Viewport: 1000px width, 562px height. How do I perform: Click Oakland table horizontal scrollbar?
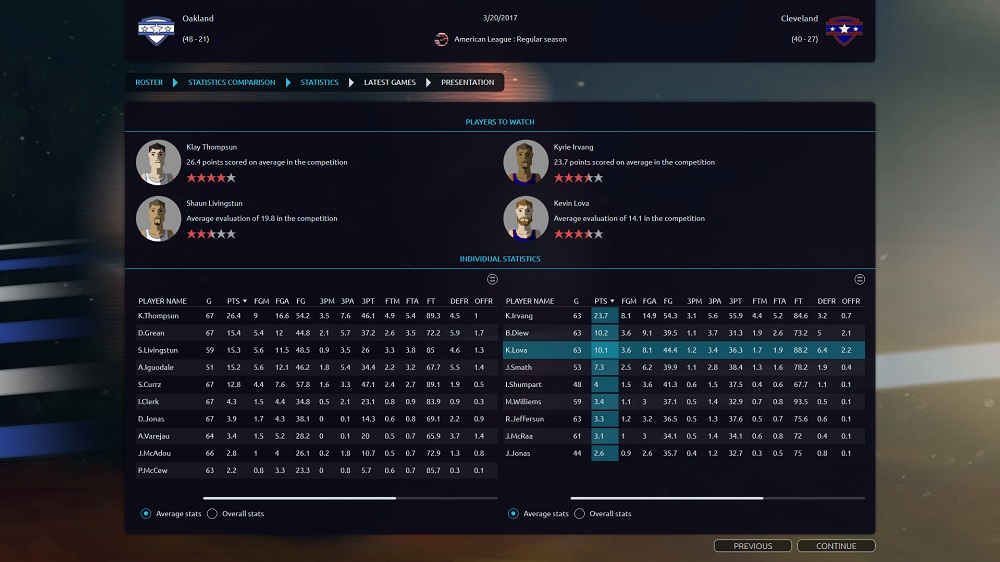[300, 497]
